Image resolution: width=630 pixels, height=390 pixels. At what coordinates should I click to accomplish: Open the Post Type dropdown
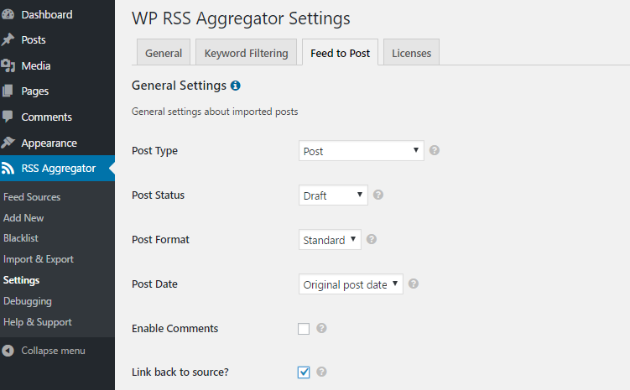click(x=361, y=151)
